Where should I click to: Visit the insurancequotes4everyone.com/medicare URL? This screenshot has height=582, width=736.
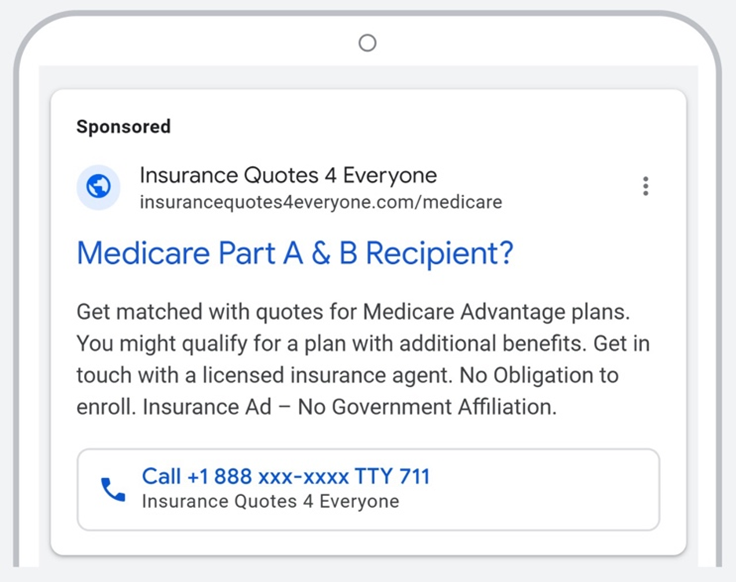320,202
